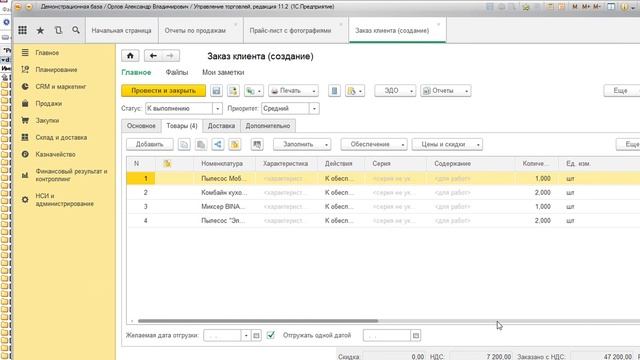Open Favorites star icon
This screenshot has height=360, width=640.
click(40, 30)
